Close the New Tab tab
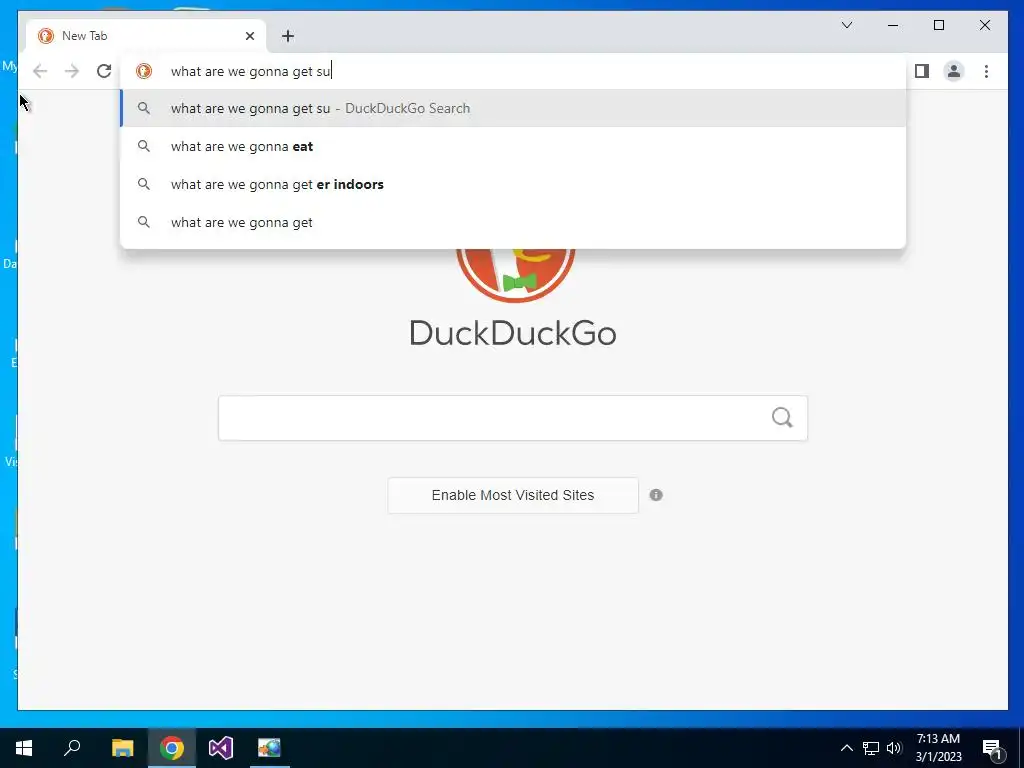 pyautogui.click(x=249, y=36)
